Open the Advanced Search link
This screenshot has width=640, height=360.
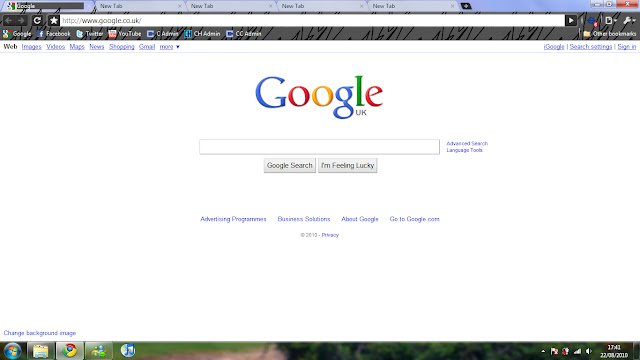coord(467,144)
